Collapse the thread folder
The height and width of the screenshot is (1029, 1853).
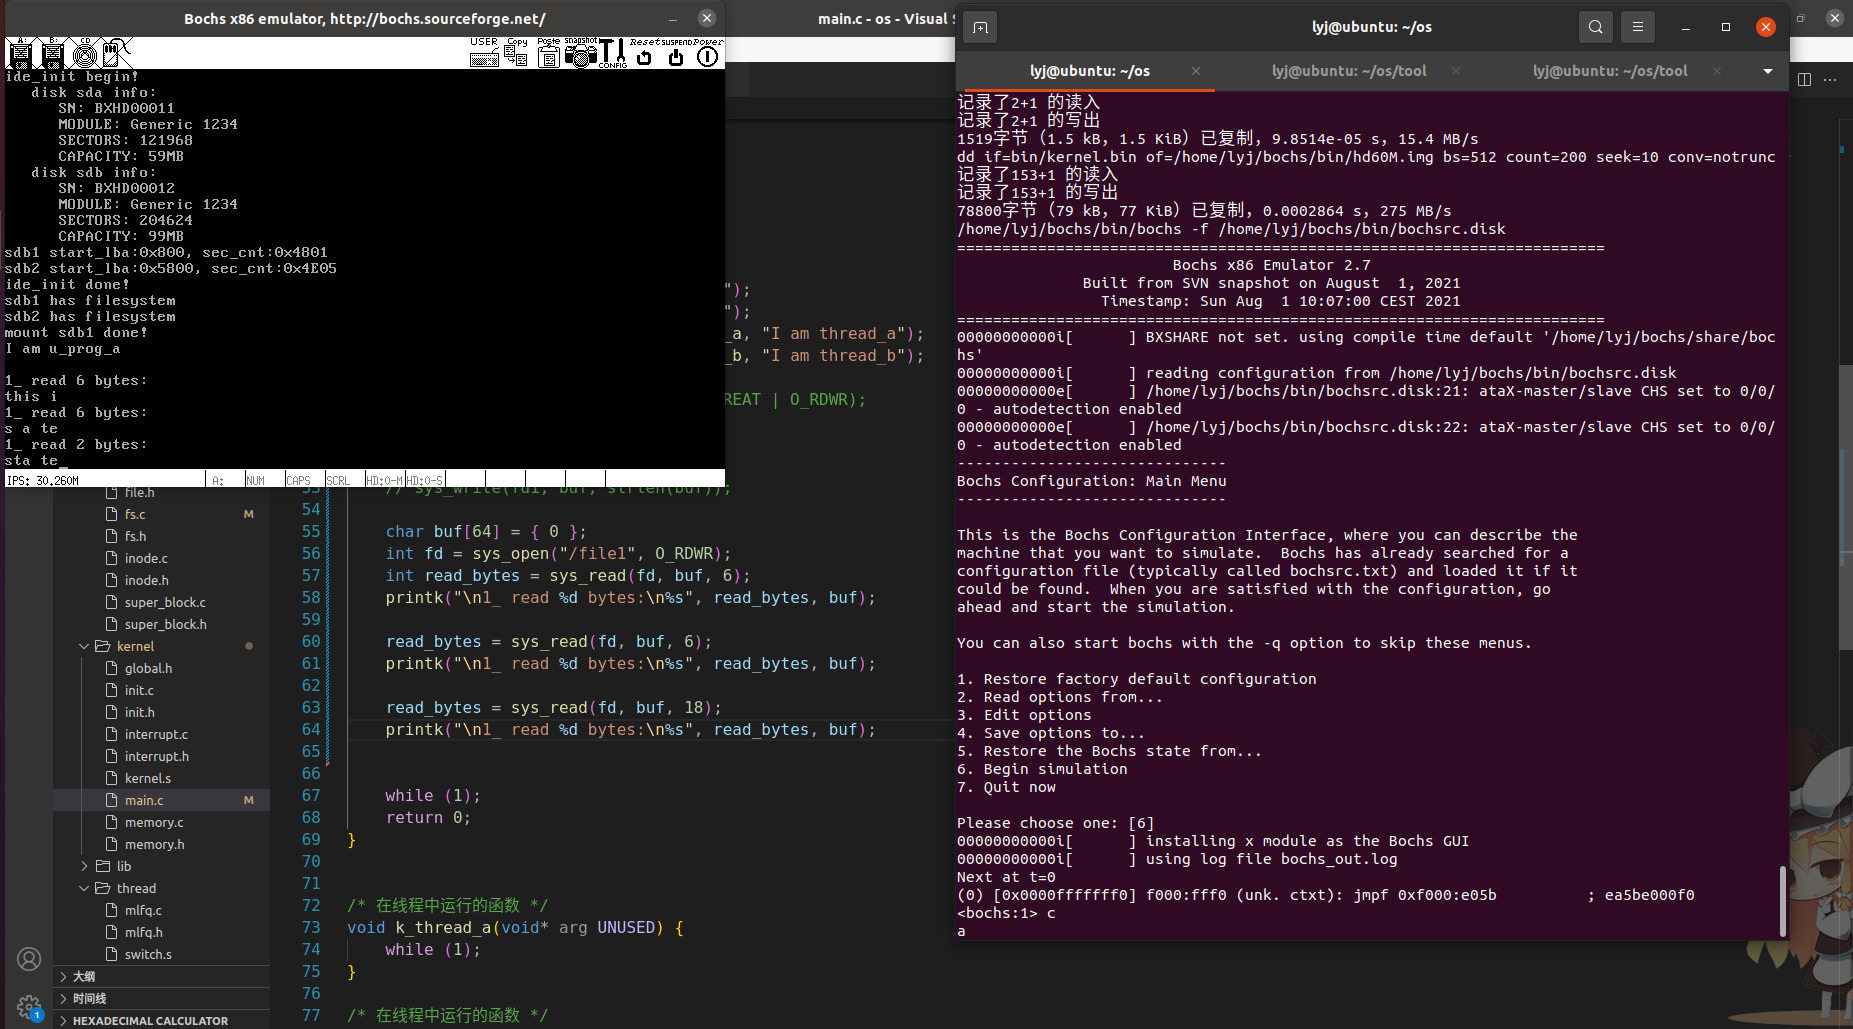click(x=136, y=888)
